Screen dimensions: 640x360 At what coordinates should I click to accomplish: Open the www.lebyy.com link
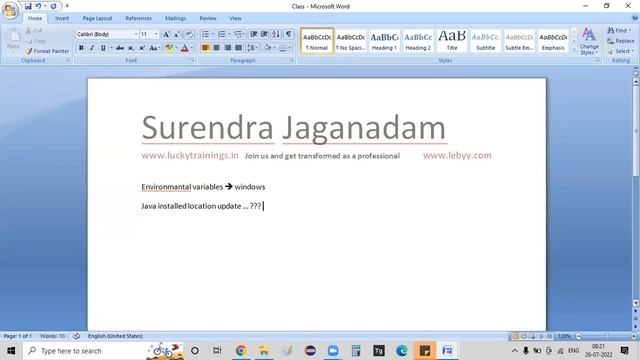pyautogui.click(x=457, y=156)
